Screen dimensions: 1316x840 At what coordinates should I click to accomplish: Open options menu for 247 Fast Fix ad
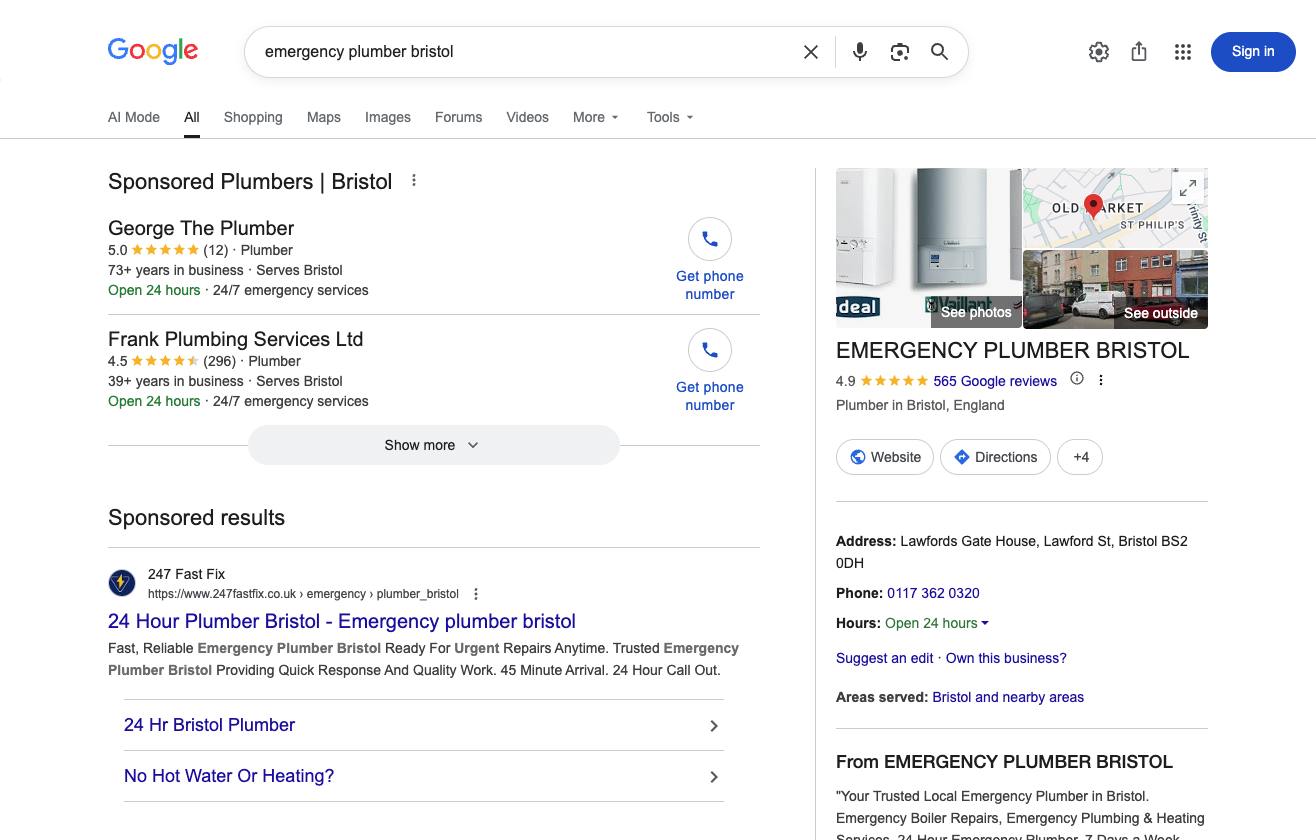[x=476, y=594]
